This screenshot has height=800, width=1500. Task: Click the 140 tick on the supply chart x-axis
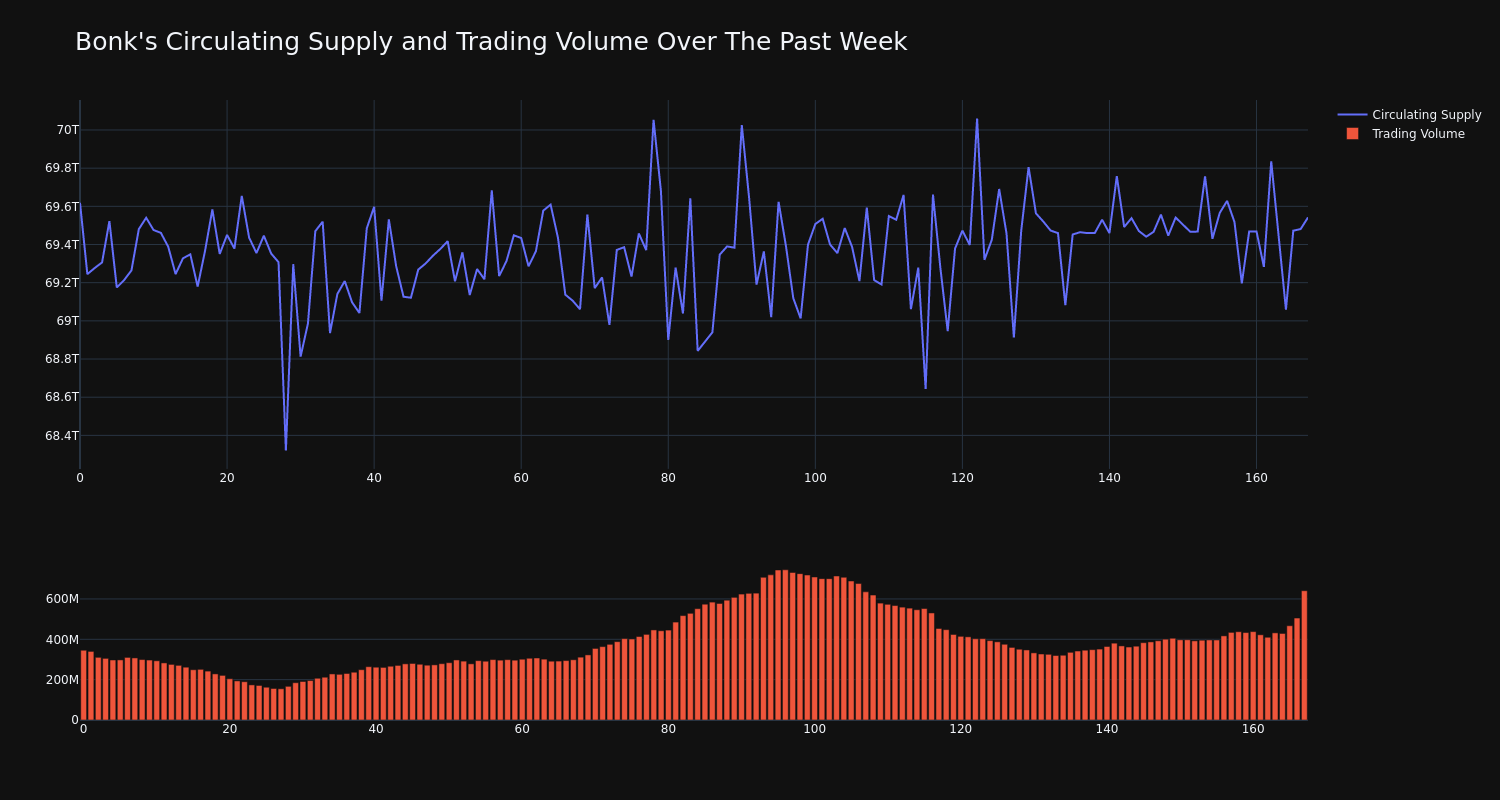(x=1109, y=478)
